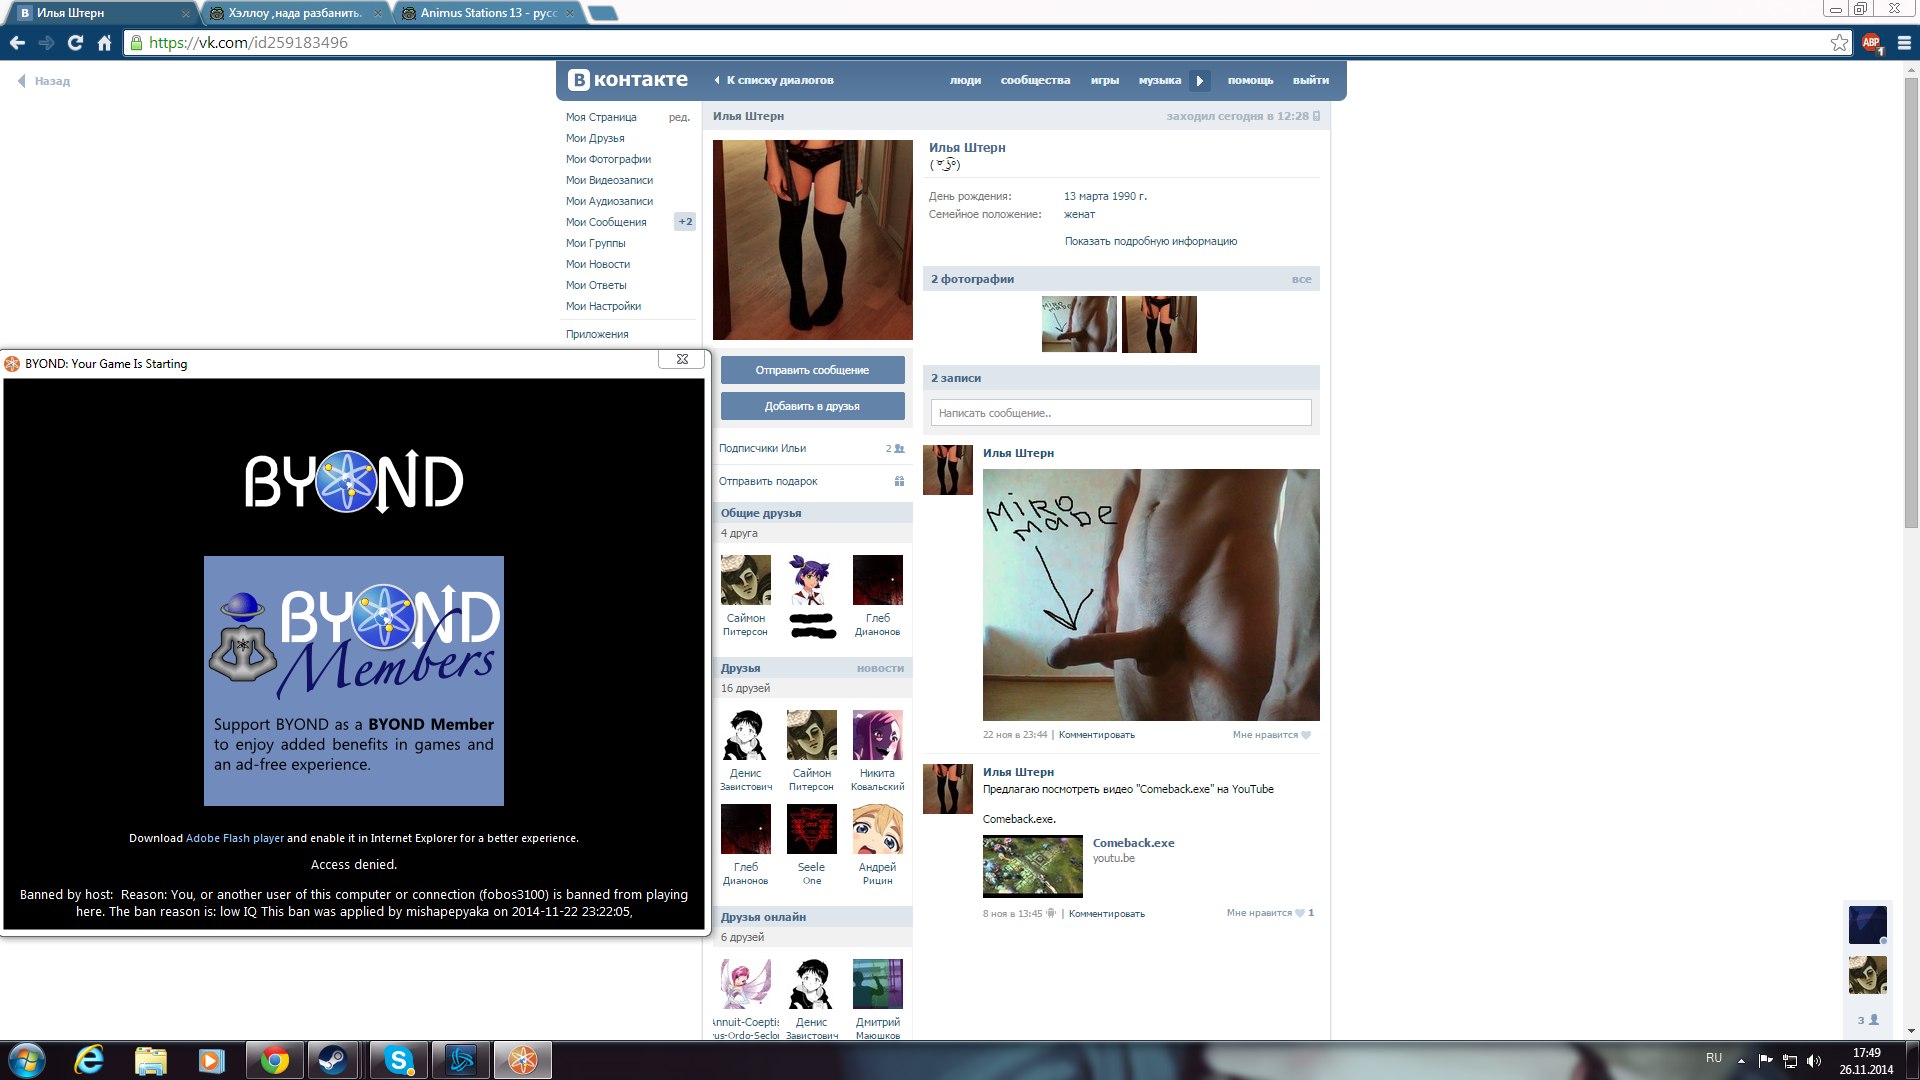Like the Comeback.exe post with the heart
This screenshot has width=1920, height=1080.
pos(1299,913)
